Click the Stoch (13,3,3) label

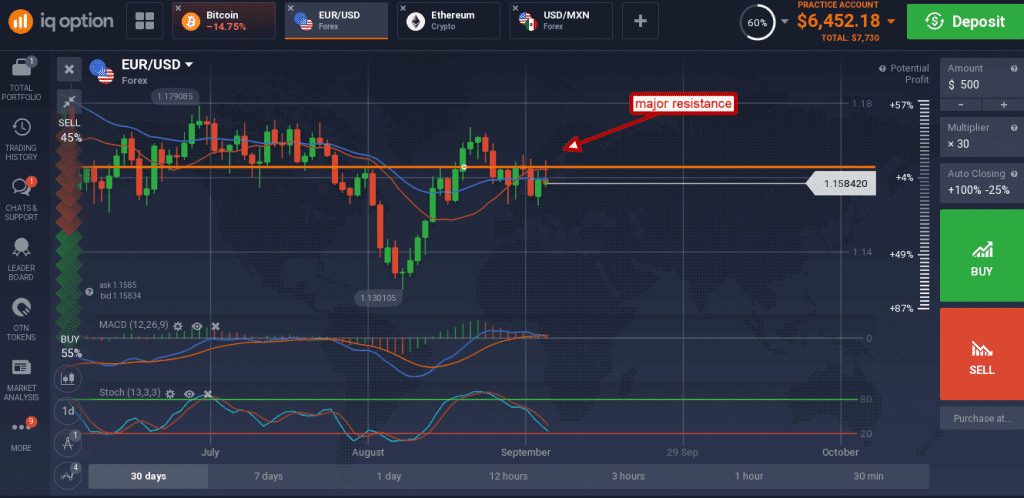tap(129, 394)
